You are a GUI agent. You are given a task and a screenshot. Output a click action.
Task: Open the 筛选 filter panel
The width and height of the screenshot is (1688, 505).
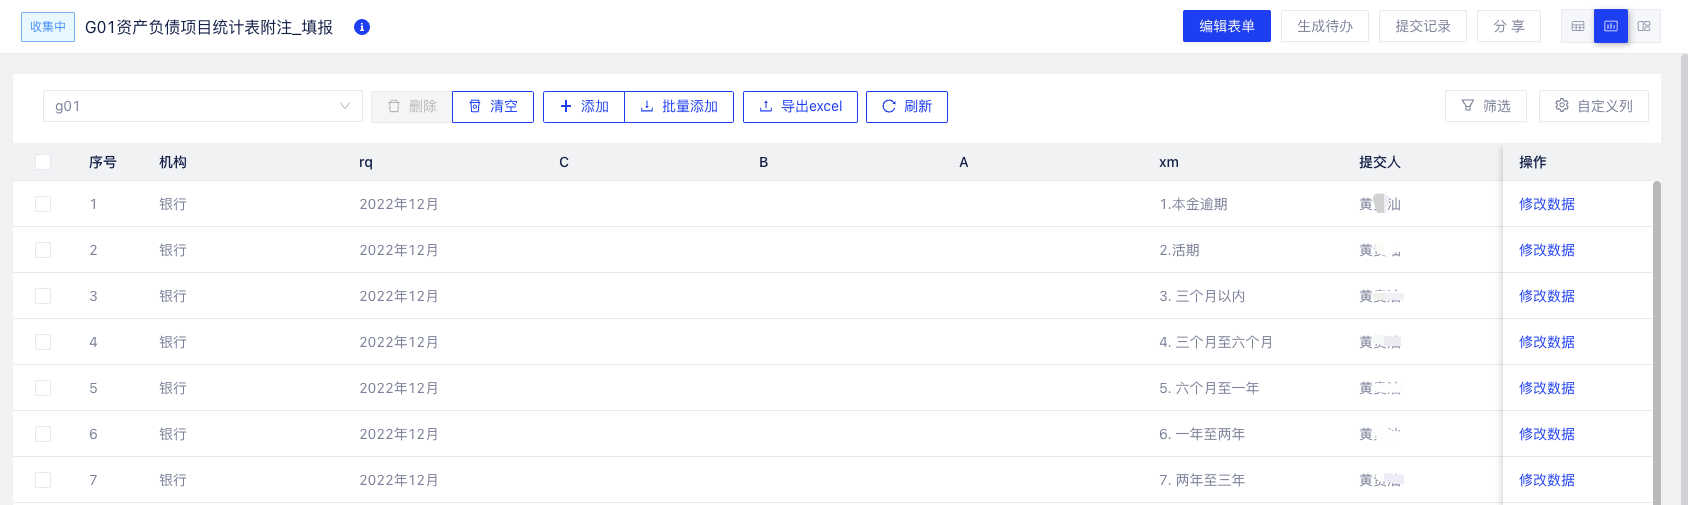(x=1485, y=106)
